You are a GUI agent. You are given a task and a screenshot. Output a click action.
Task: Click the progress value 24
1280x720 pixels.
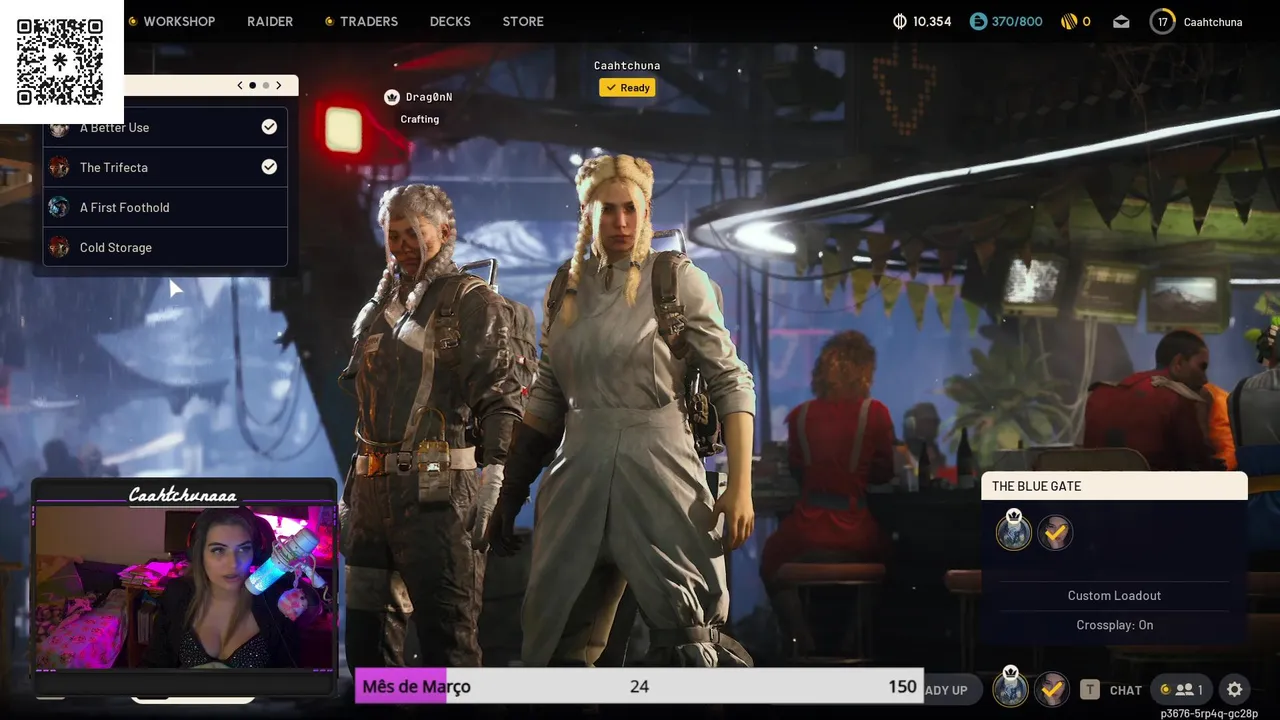(639, 686)
